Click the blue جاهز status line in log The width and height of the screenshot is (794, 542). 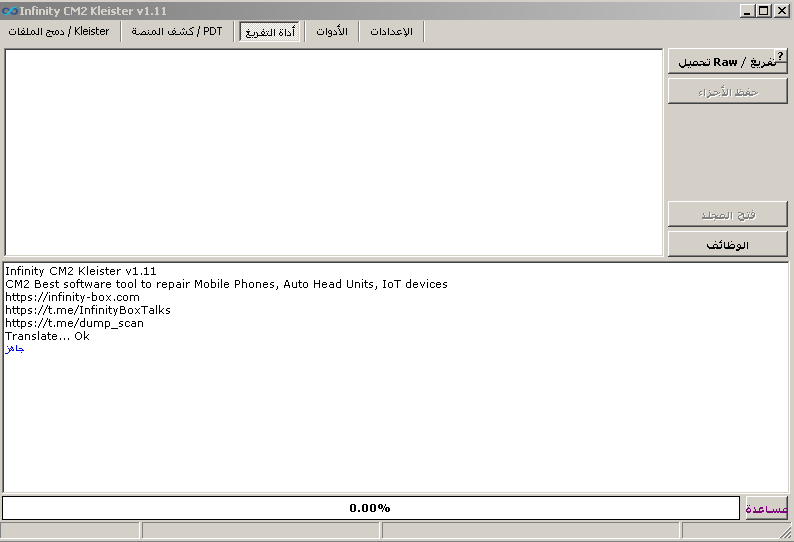(x=15, y=349)
